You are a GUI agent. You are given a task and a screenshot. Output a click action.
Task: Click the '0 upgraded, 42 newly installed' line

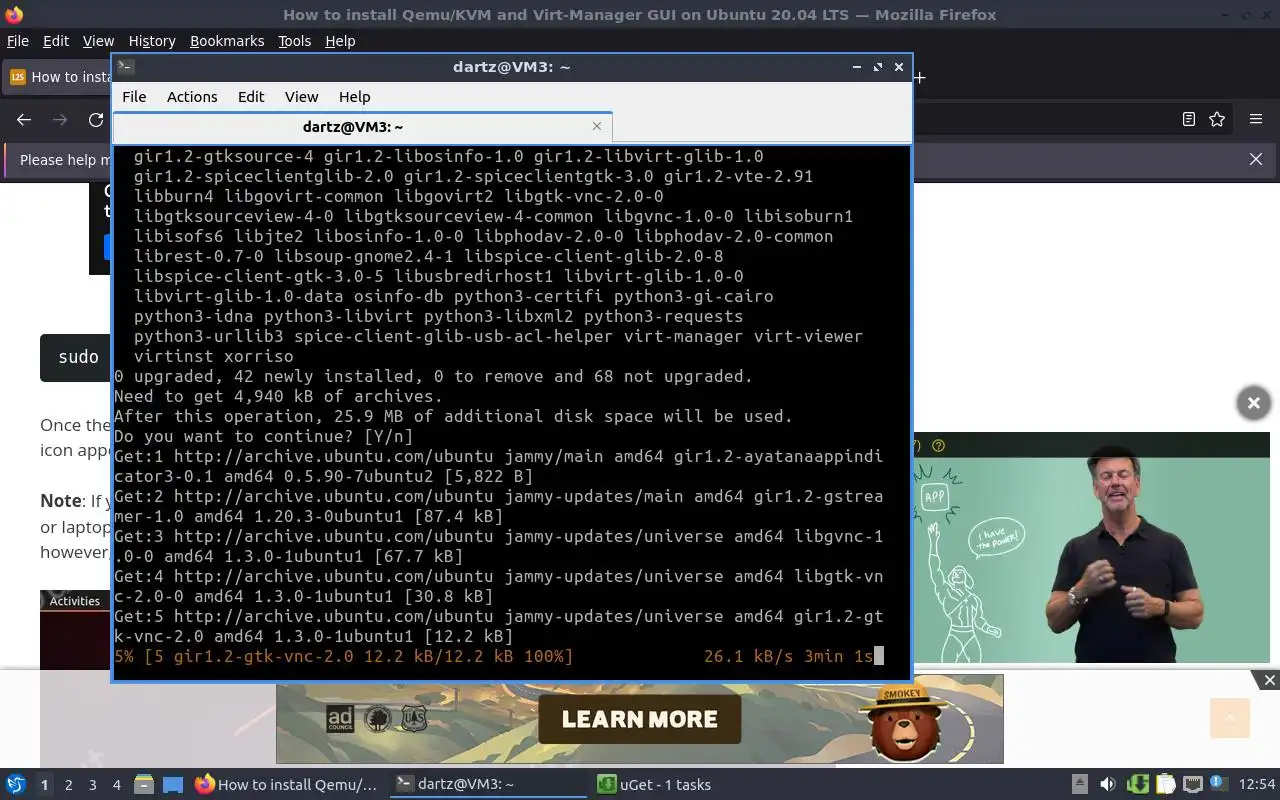pos(433,376)
